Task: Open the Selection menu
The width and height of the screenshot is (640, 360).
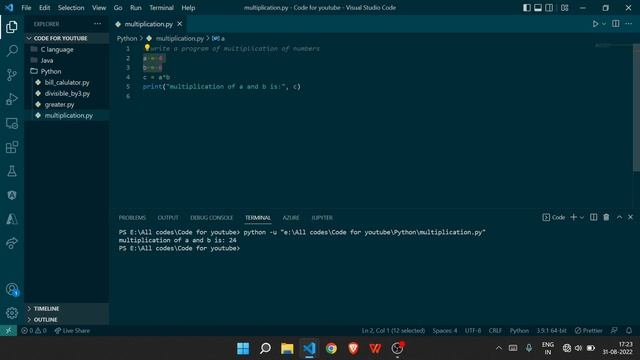Action: 71,8
